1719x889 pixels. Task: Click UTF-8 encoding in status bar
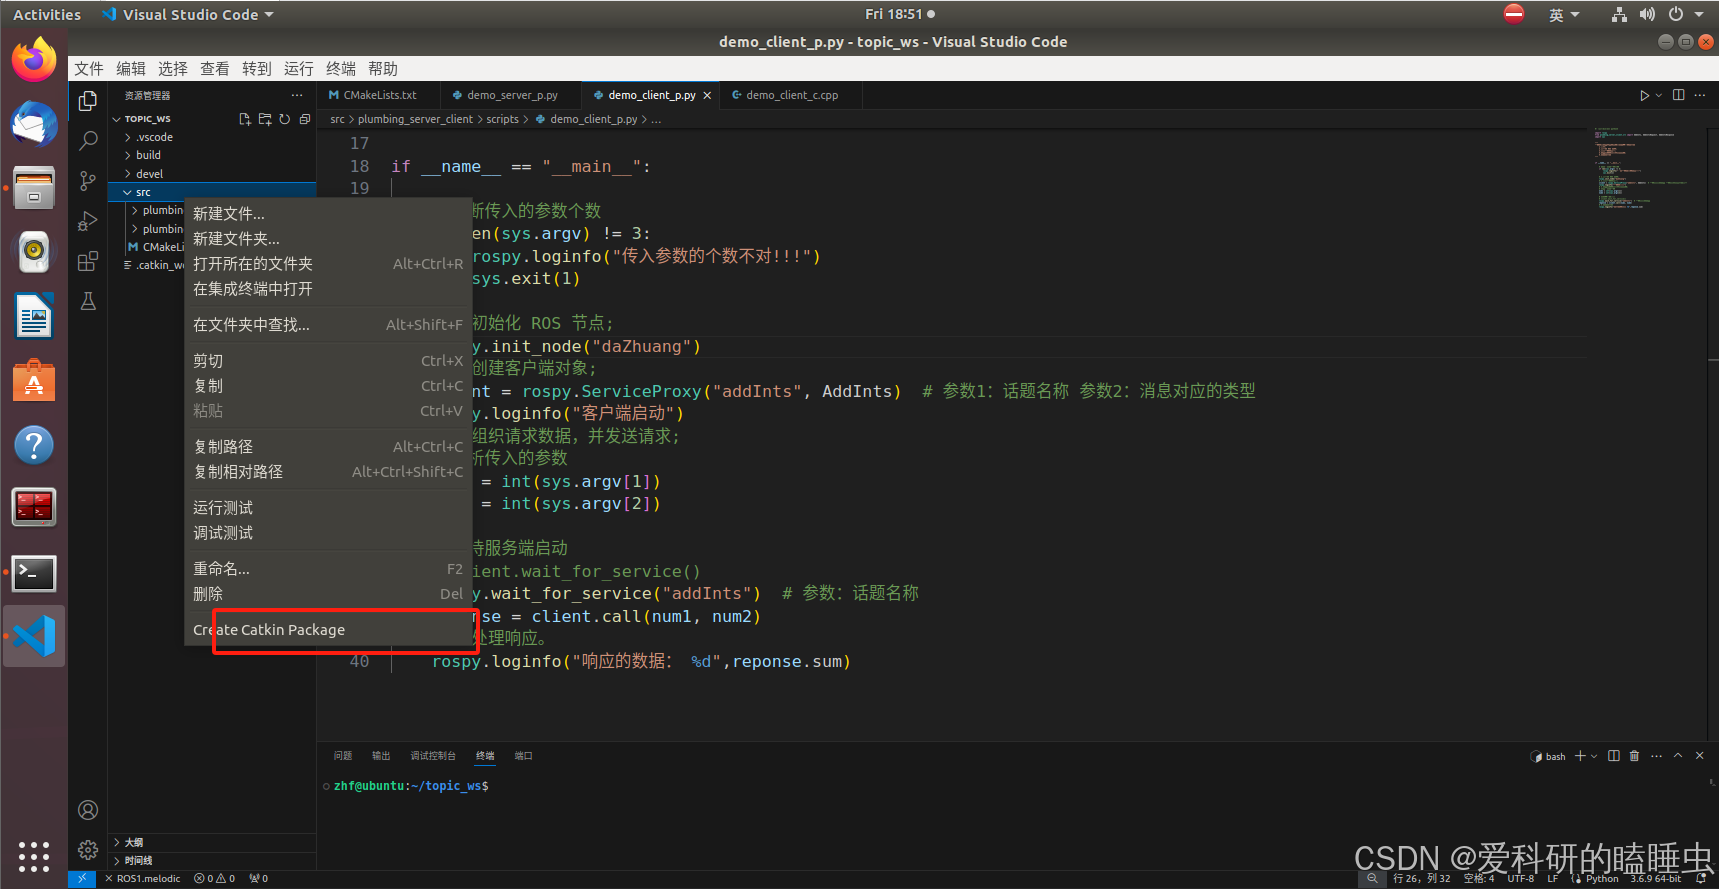click(1520, 878)
